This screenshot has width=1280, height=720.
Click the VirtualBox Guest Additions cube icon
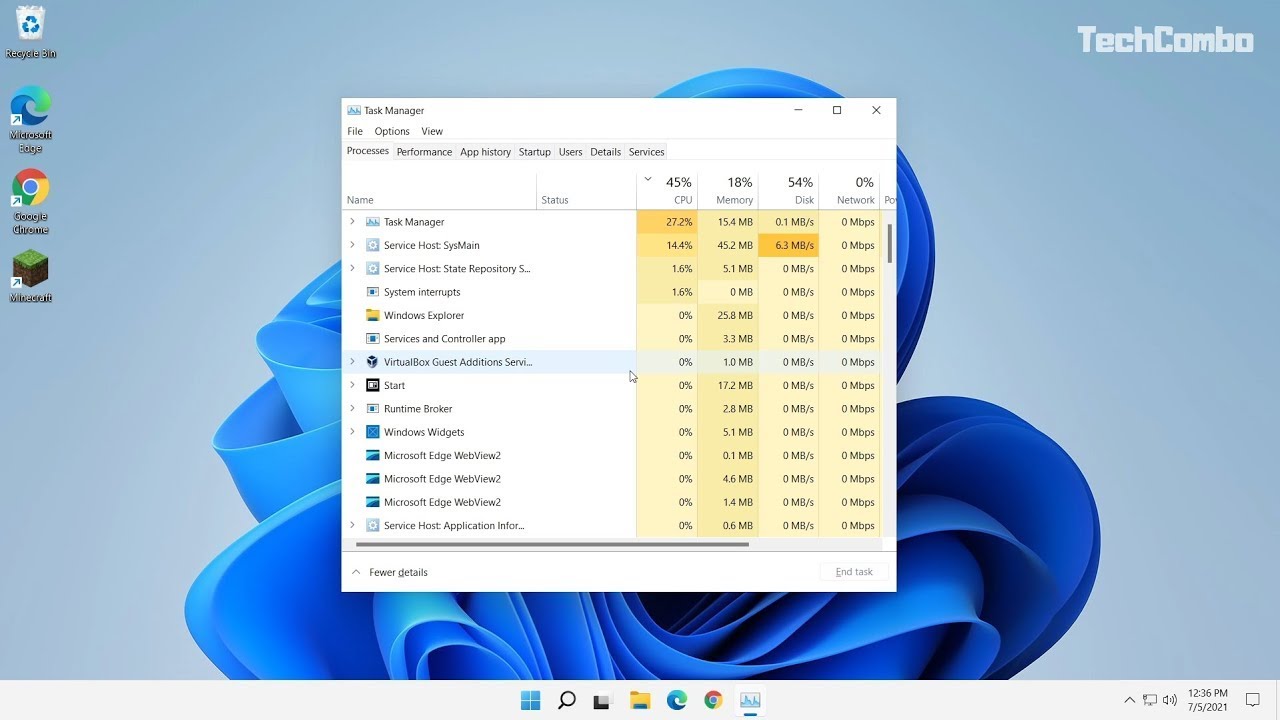pos(373,362)
